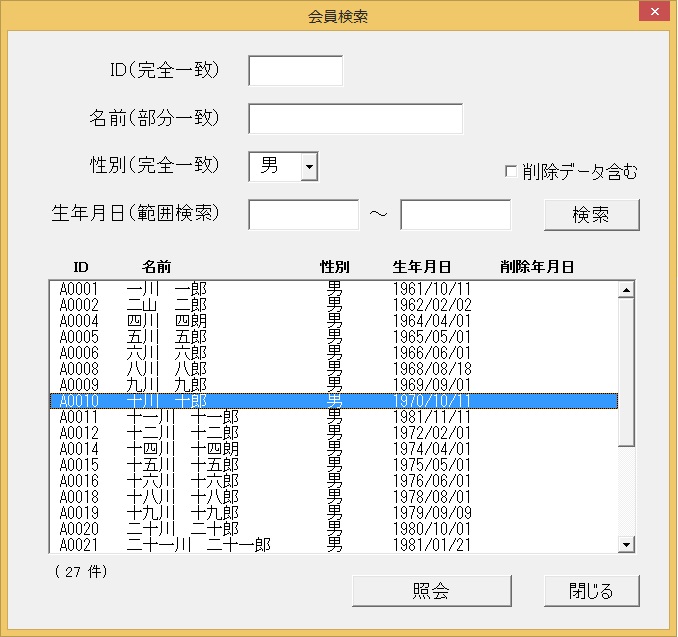This screenshot has height=637, width=678.
Task: Click the 名前 column header
Action: coord(157,267)
